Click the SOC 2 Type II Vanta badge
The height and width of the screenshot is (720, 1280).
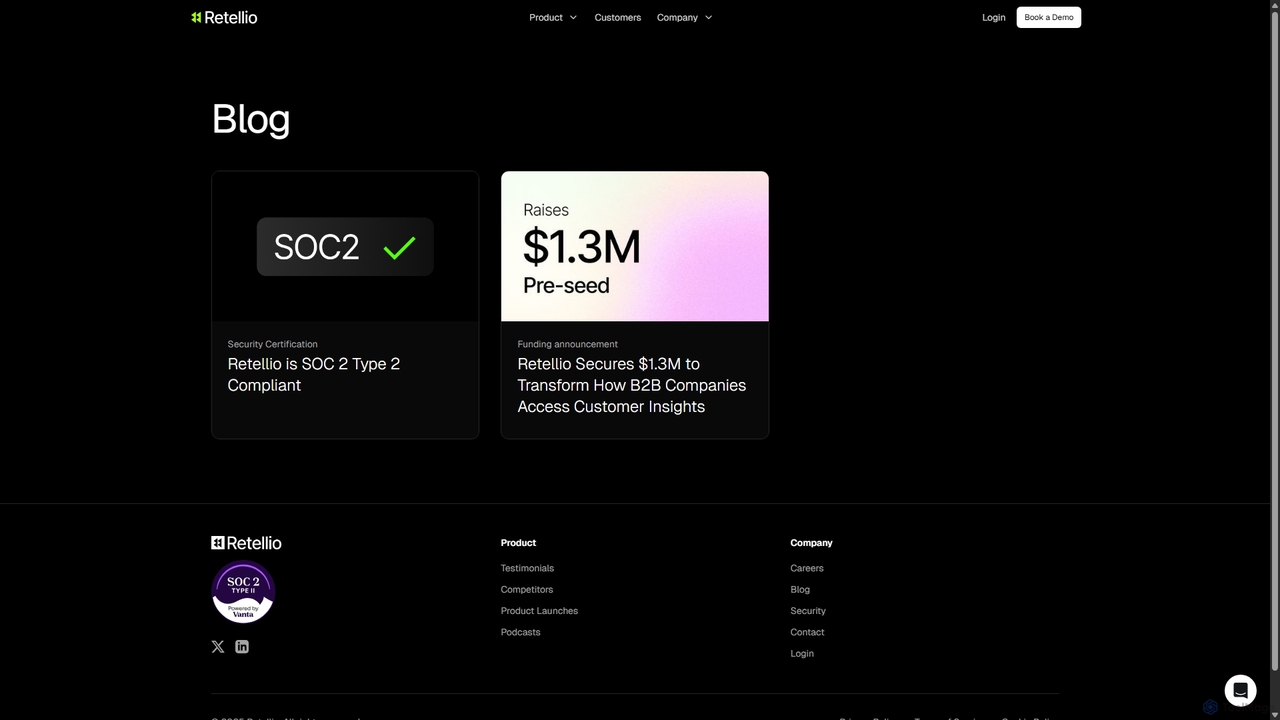point(243,592)
